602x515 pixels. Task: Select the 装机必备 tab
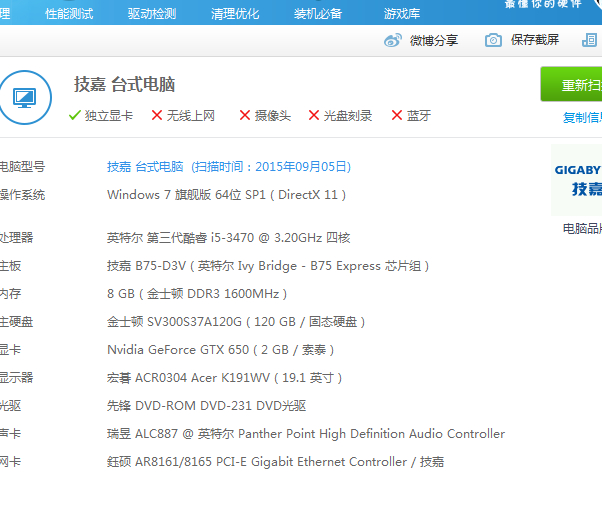pyautogui.click(x=318, y=14)
